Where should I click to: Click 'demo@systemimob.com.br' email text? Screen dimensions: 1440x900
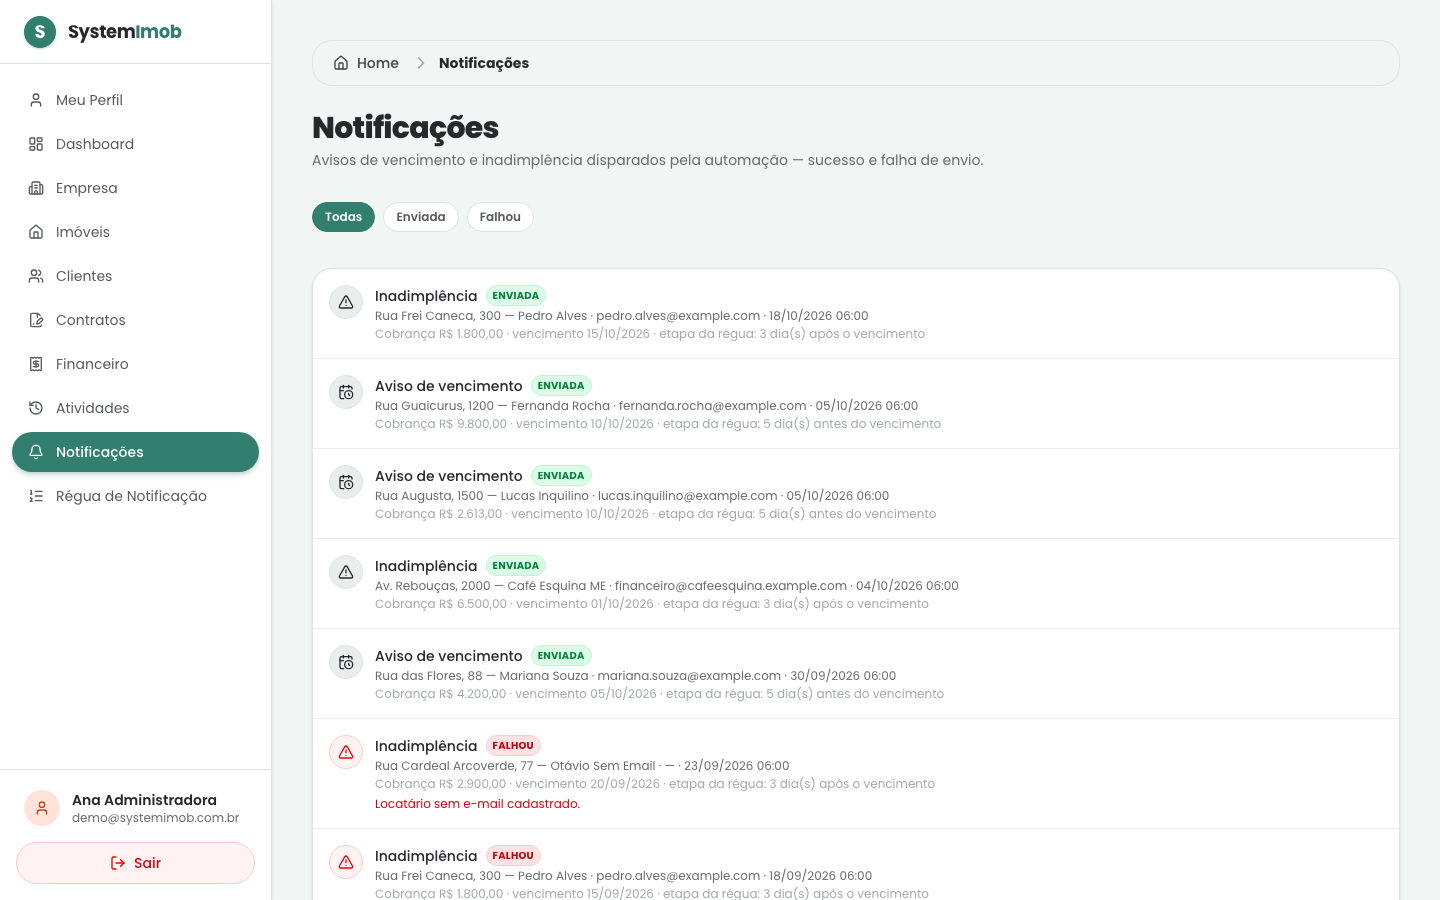[155, 818]
